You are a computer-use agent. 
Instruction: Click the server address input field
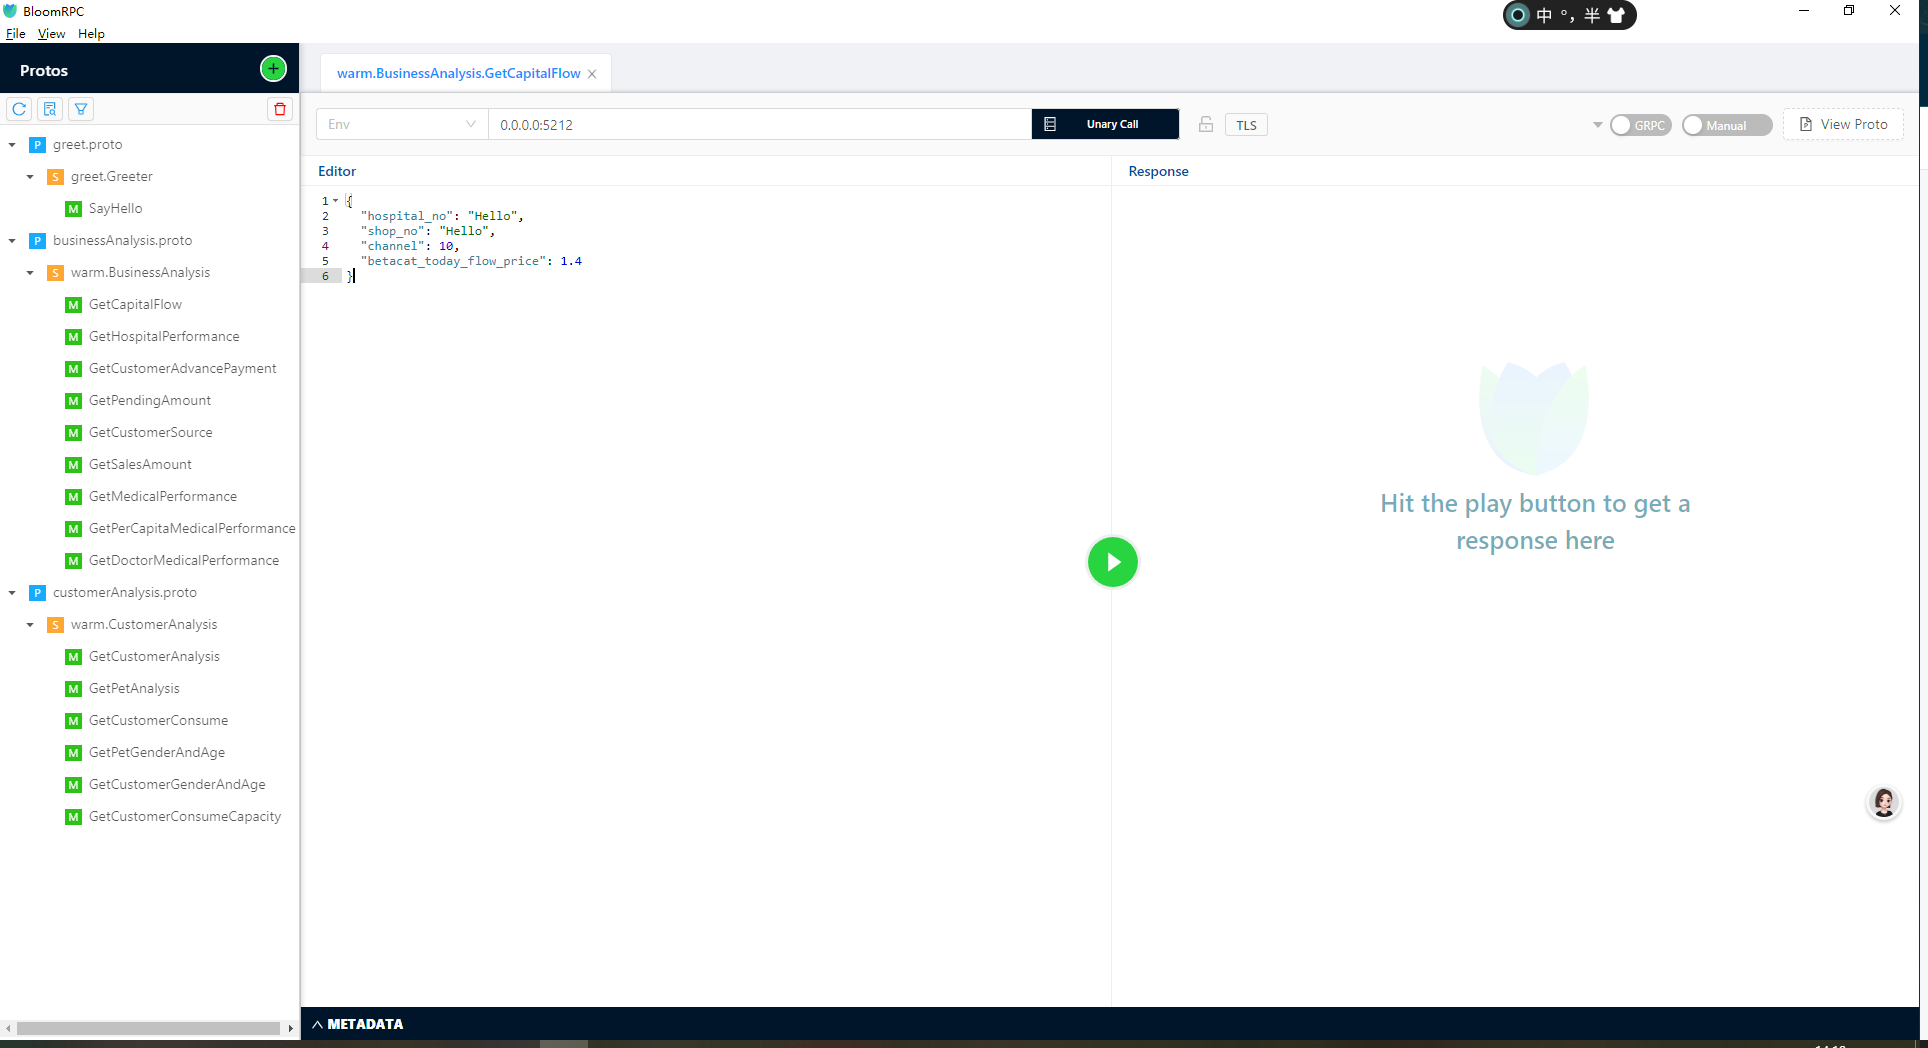[x=760, y=124]
